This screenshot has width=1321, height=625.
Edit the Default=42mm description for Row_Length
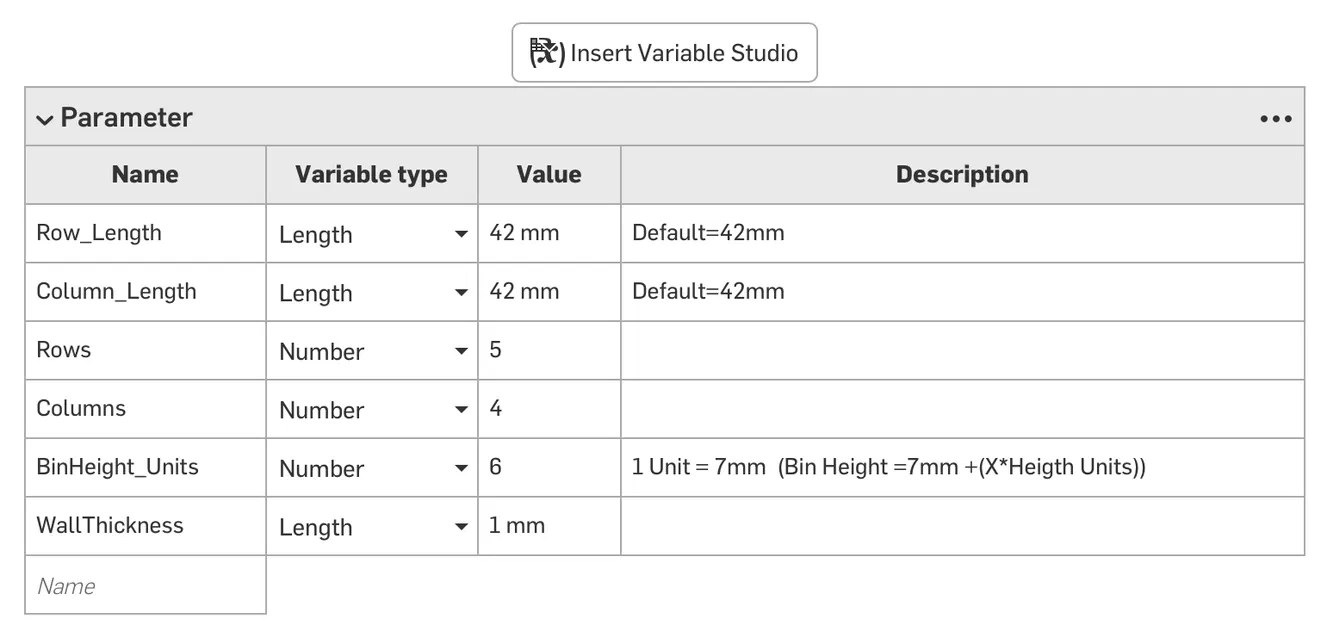click(709, 232)
